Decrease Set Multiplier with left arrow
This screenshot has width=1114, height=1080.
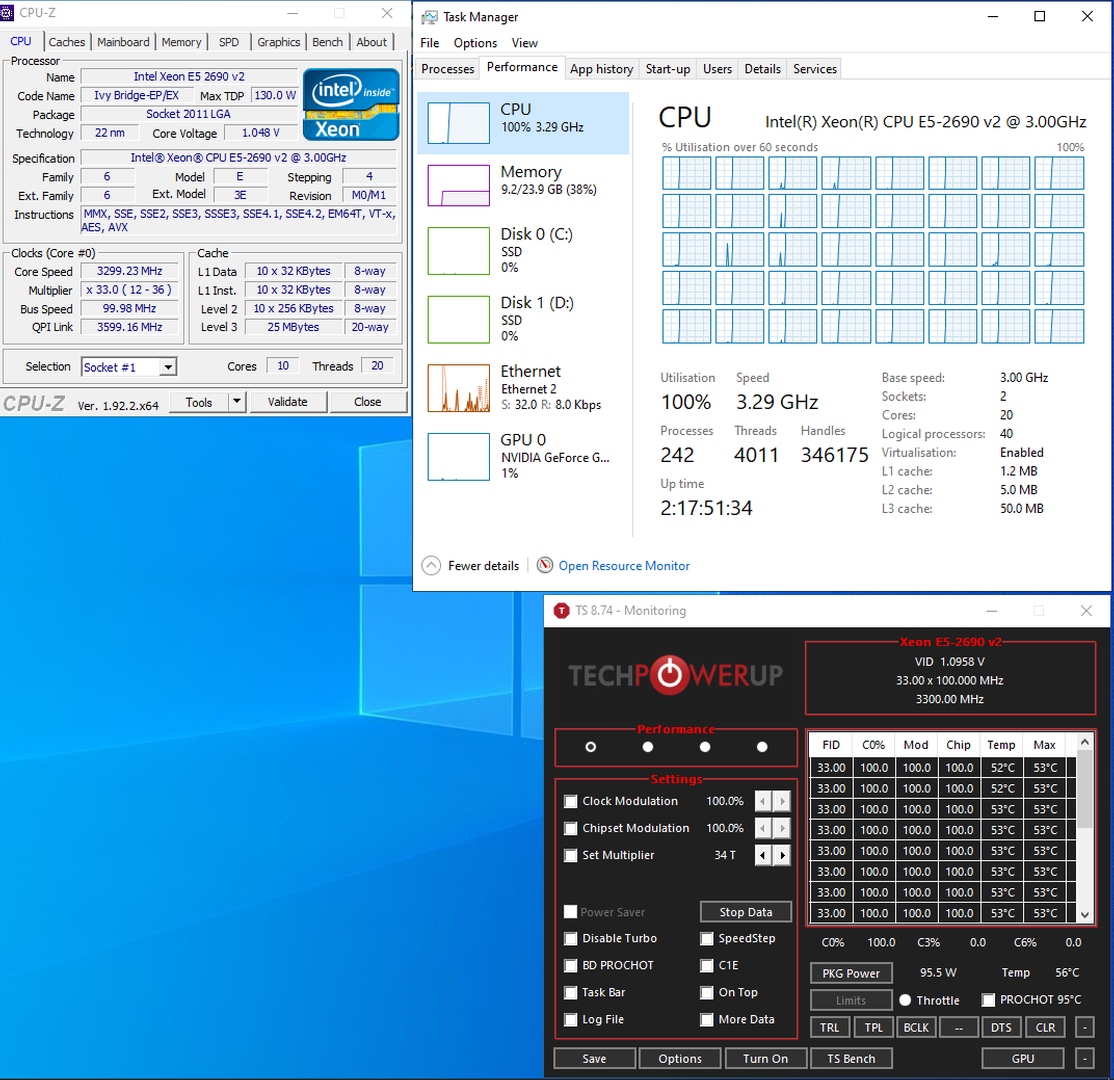point(763,855)
